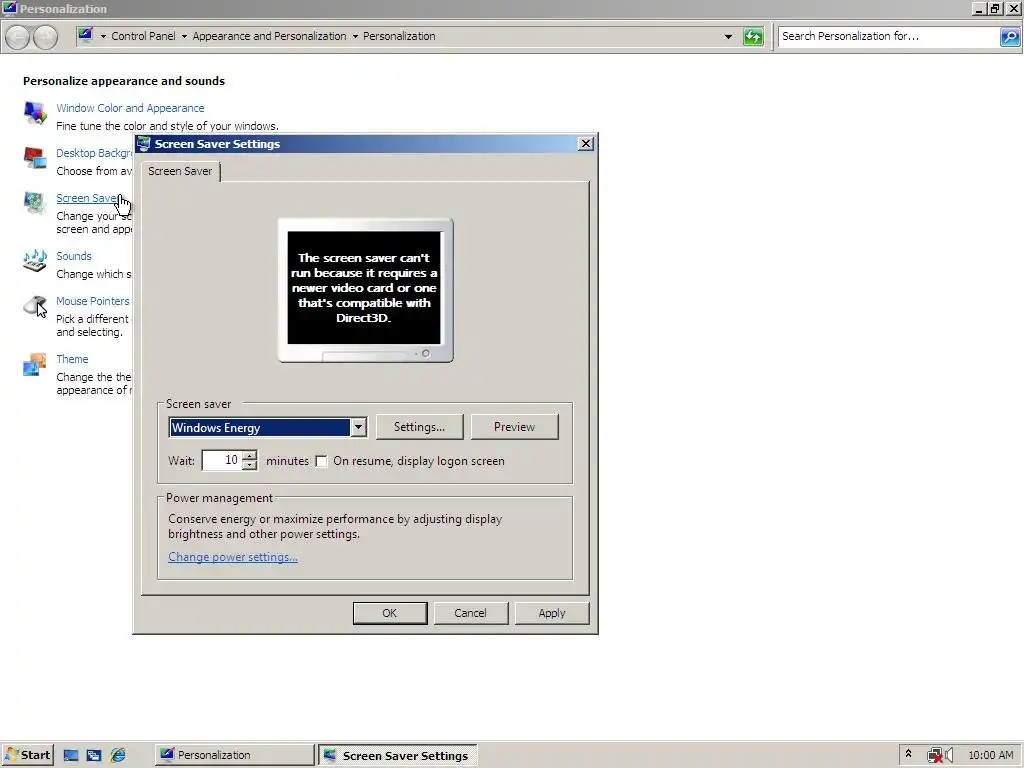Click the Screen Saver monitor icon in Personalization
The height and width of the screenshot is (768, 1024).
[35, 203]
